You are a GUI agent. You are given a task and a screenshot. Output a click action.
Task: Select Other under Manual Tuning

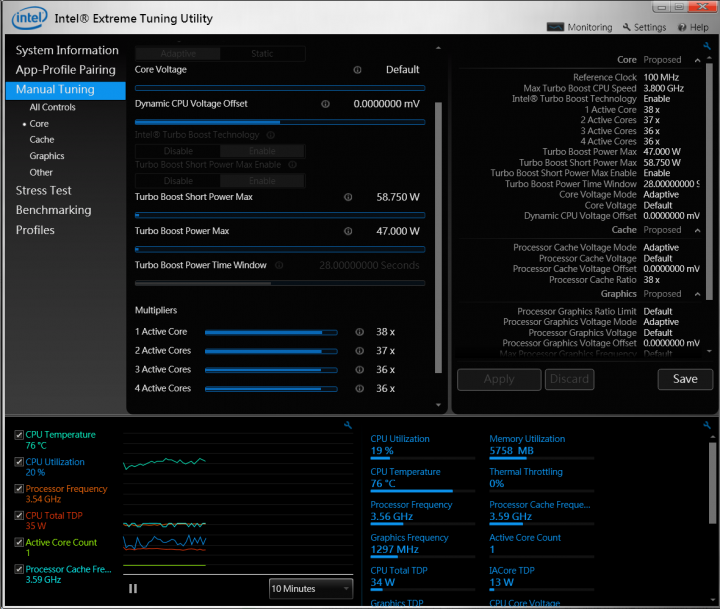tap(41, 172)
